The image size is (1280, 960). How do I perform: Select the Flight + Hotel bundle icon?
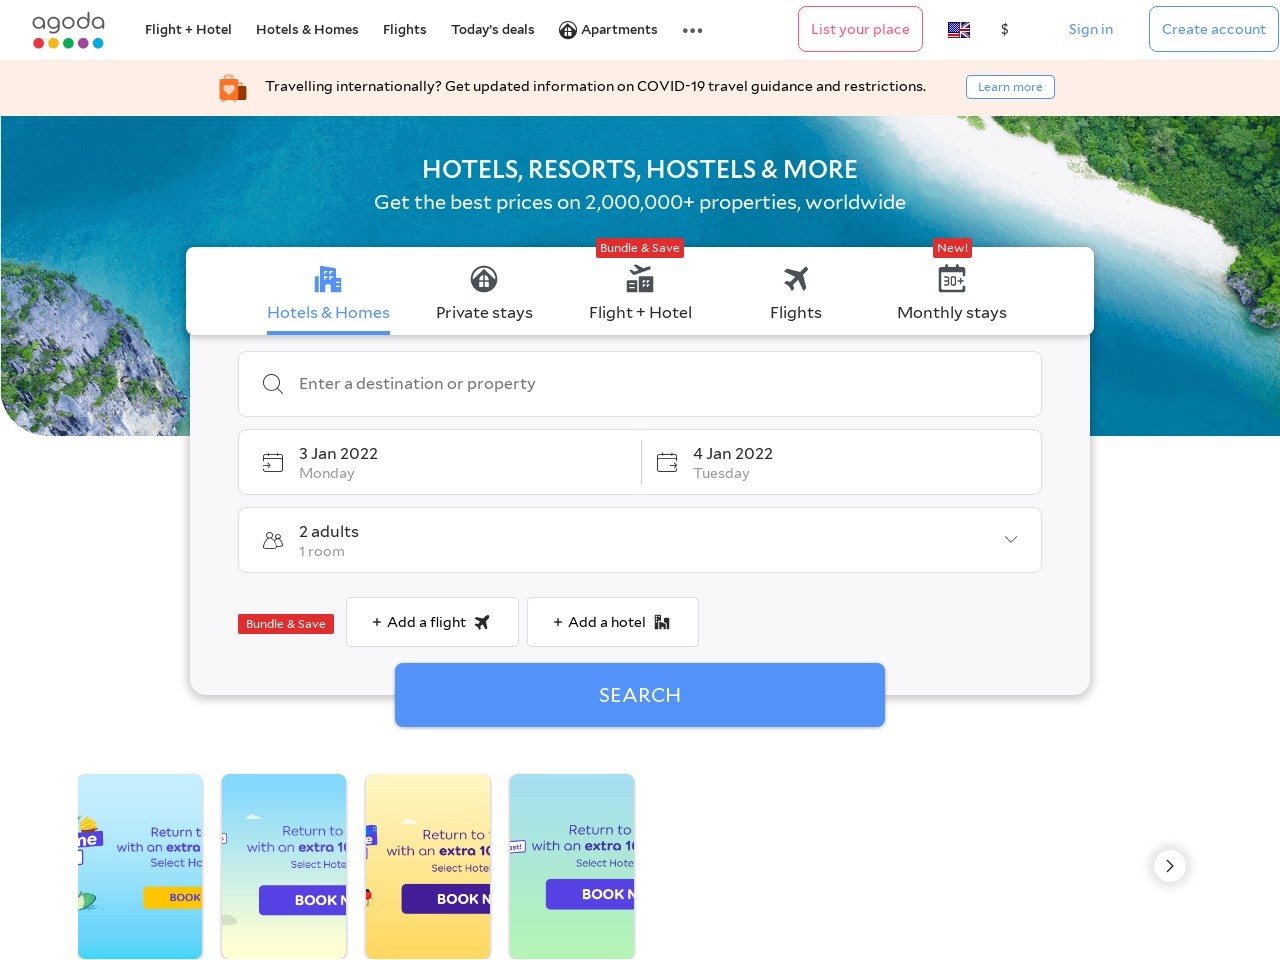640,279
